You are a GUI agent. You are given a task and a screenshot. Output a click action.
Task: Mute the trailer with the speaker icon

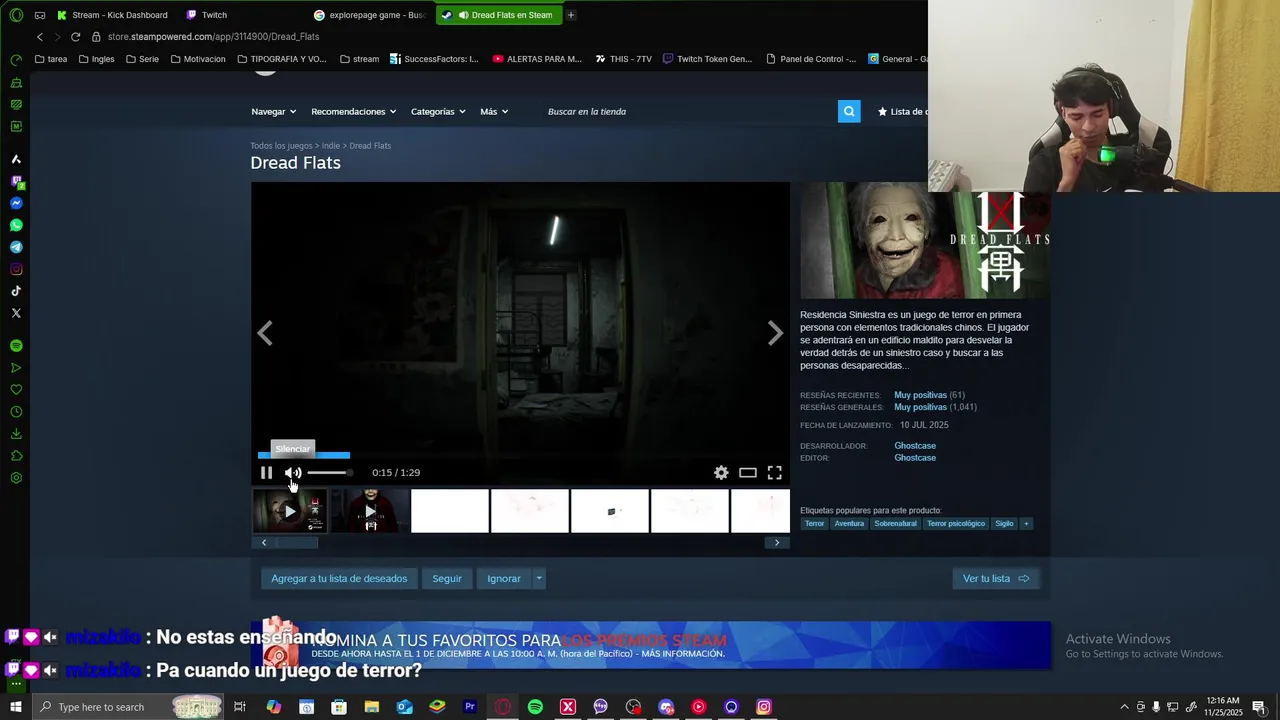(292, 473)
